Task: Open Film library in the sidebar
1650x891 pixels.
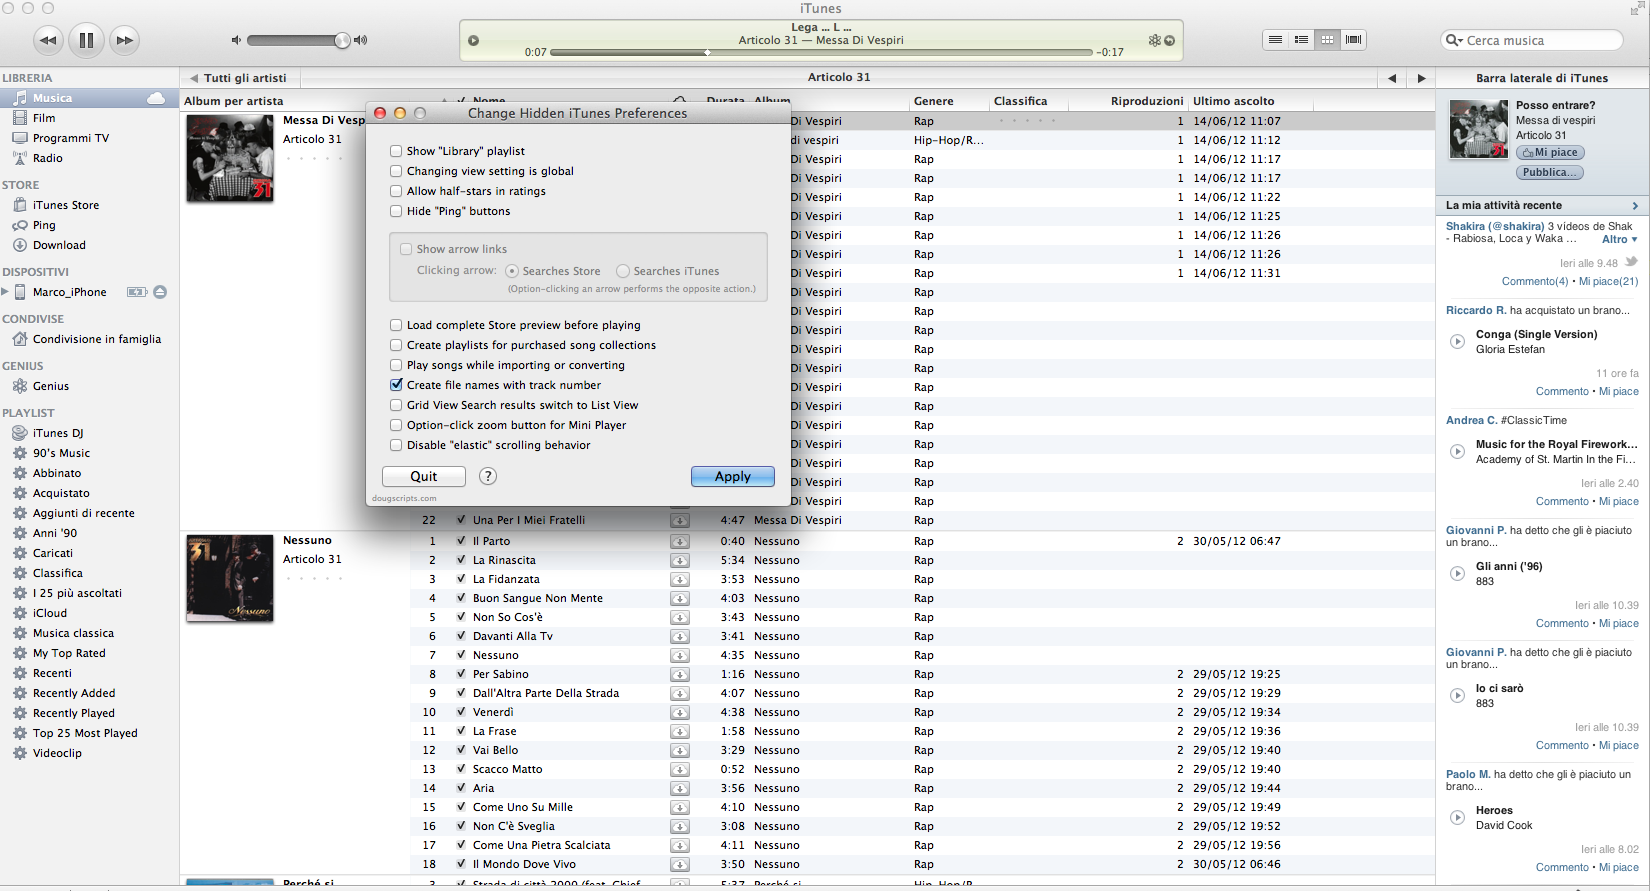Action: tap(44, 118)
